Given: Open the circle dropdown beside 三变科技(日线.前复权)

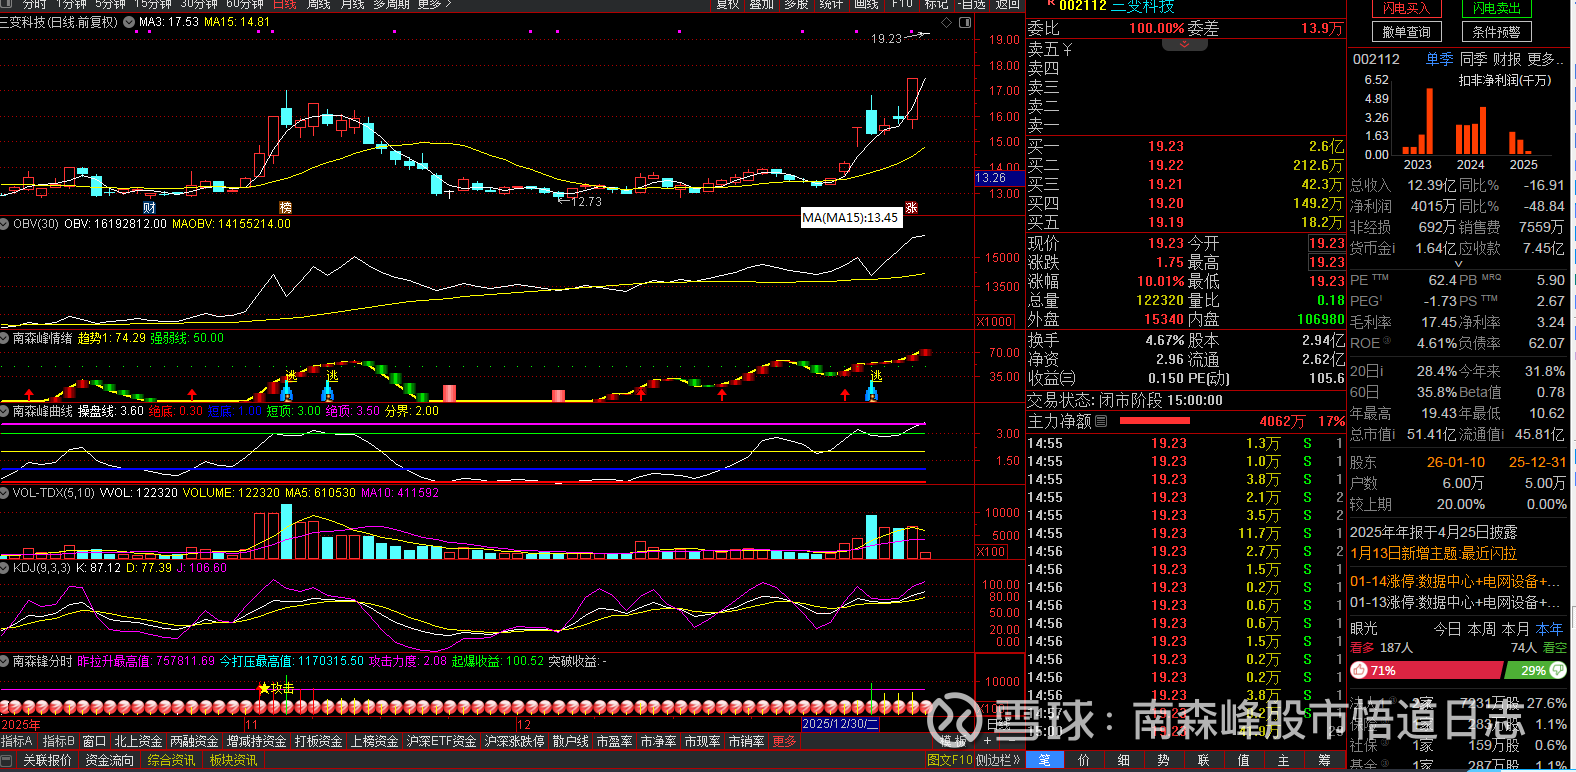Looking at the screenshot, I should pyautogui.click(x=129, y=22).
